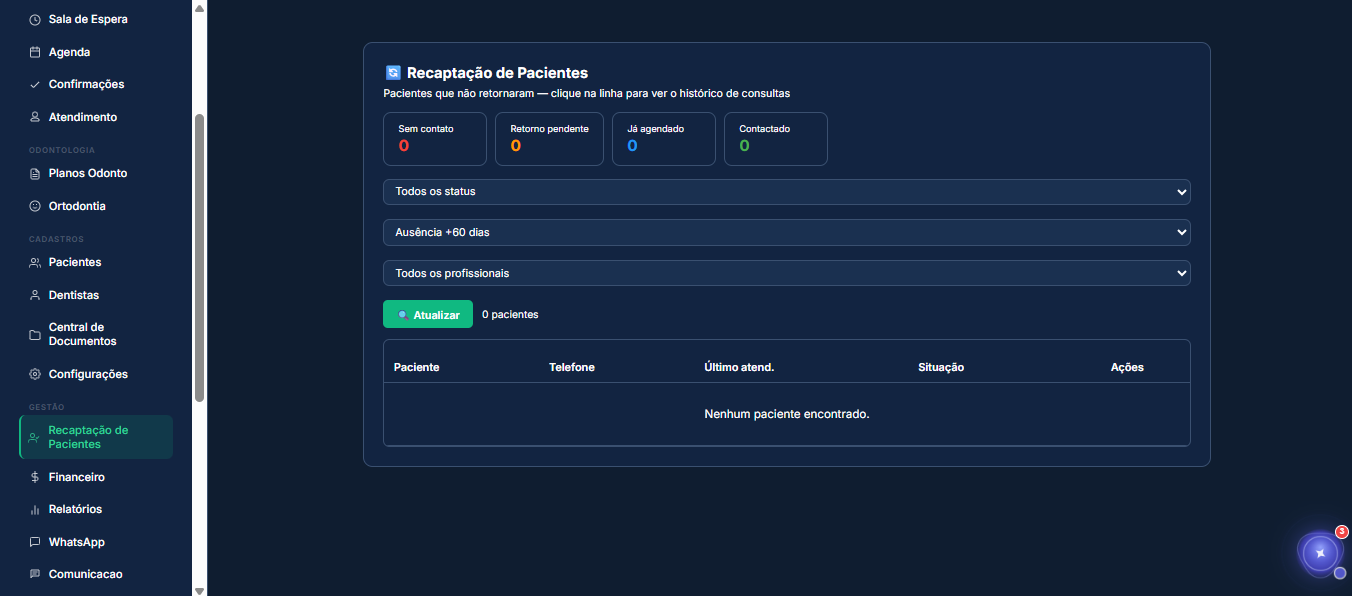1352x596 pixels.
Task: Click the gear icon beside Configurações
Action: coord(35,374)
